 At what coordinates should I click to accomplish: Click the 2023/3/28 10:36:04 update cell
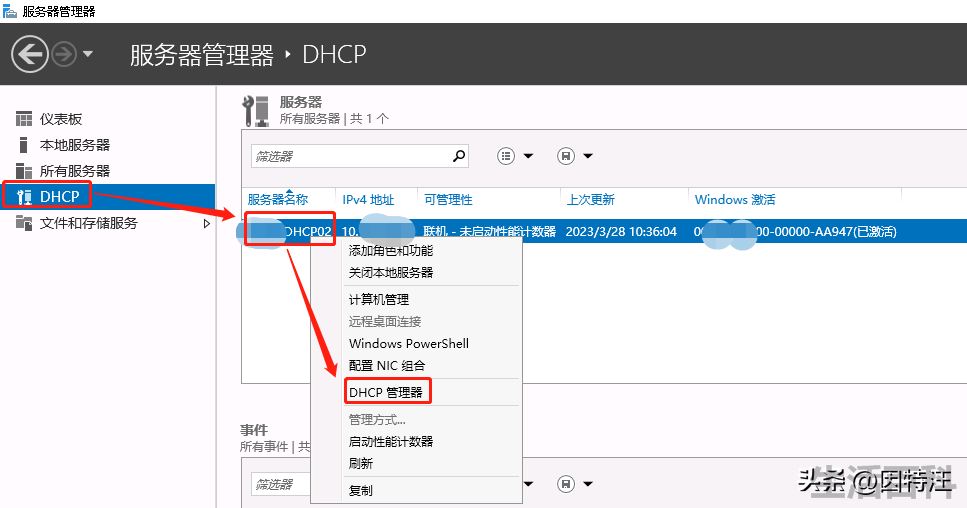coord(621,231)
